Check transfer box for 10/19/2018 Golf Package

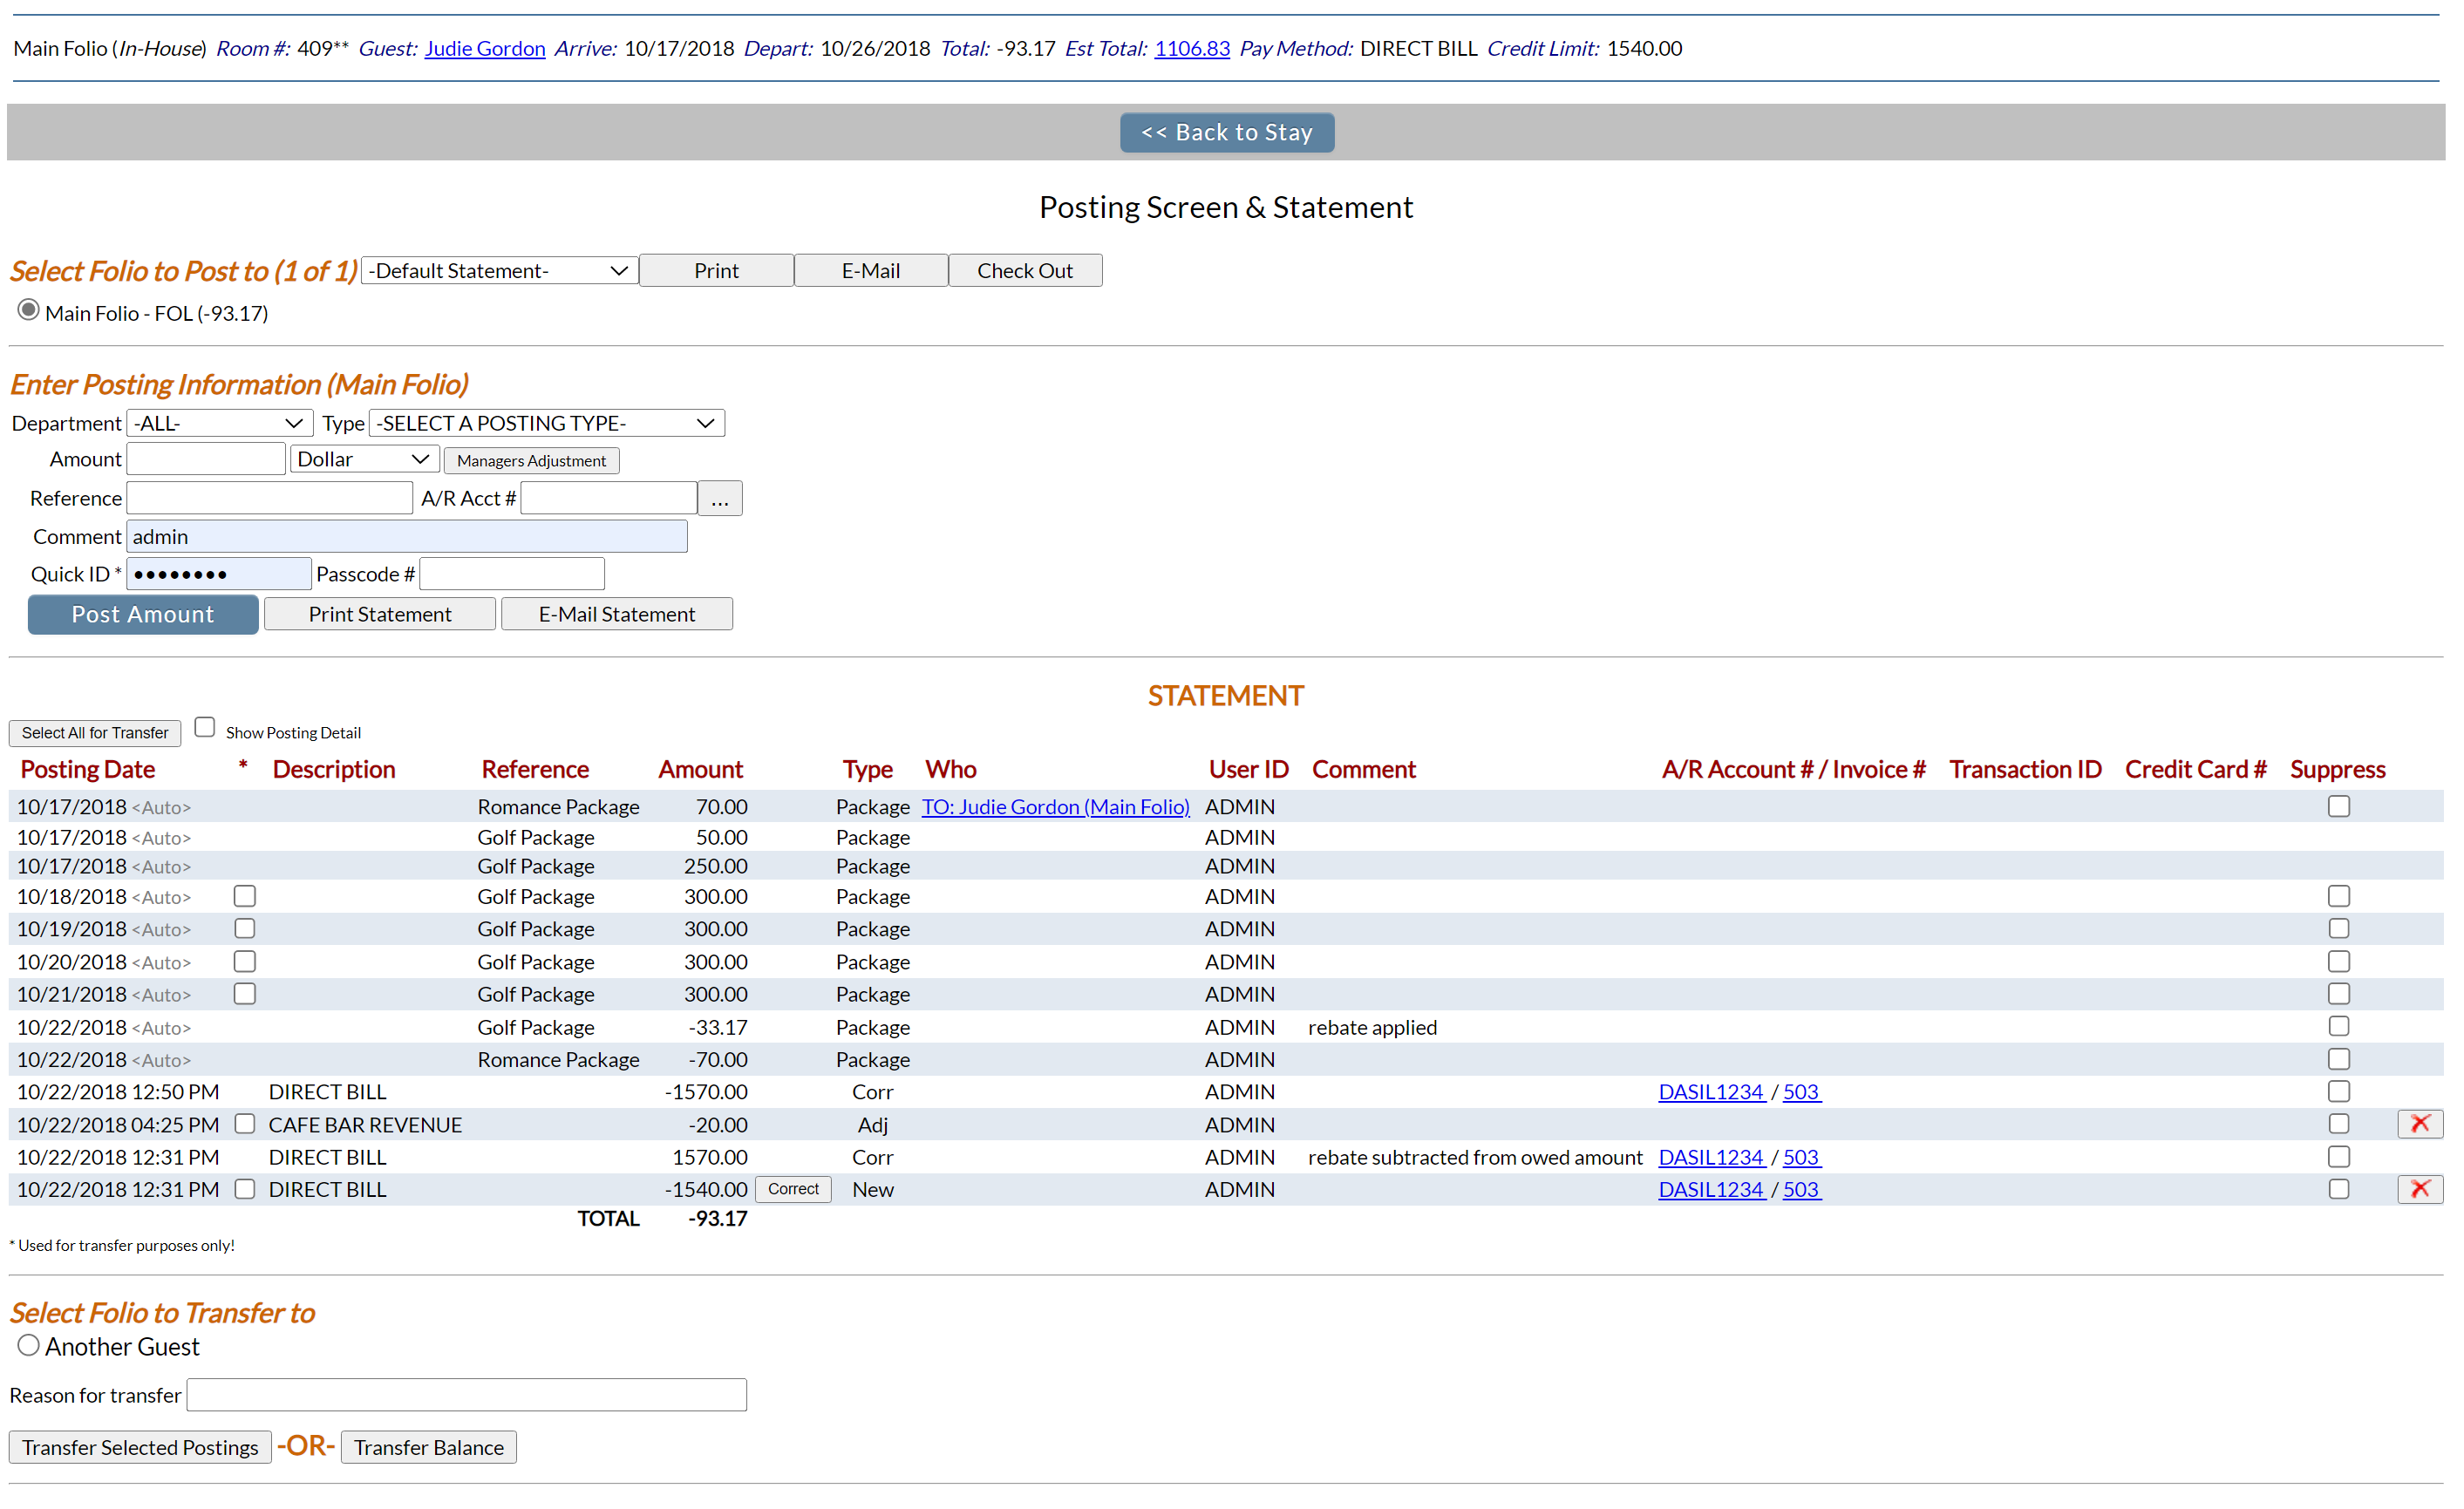[245, 929]
